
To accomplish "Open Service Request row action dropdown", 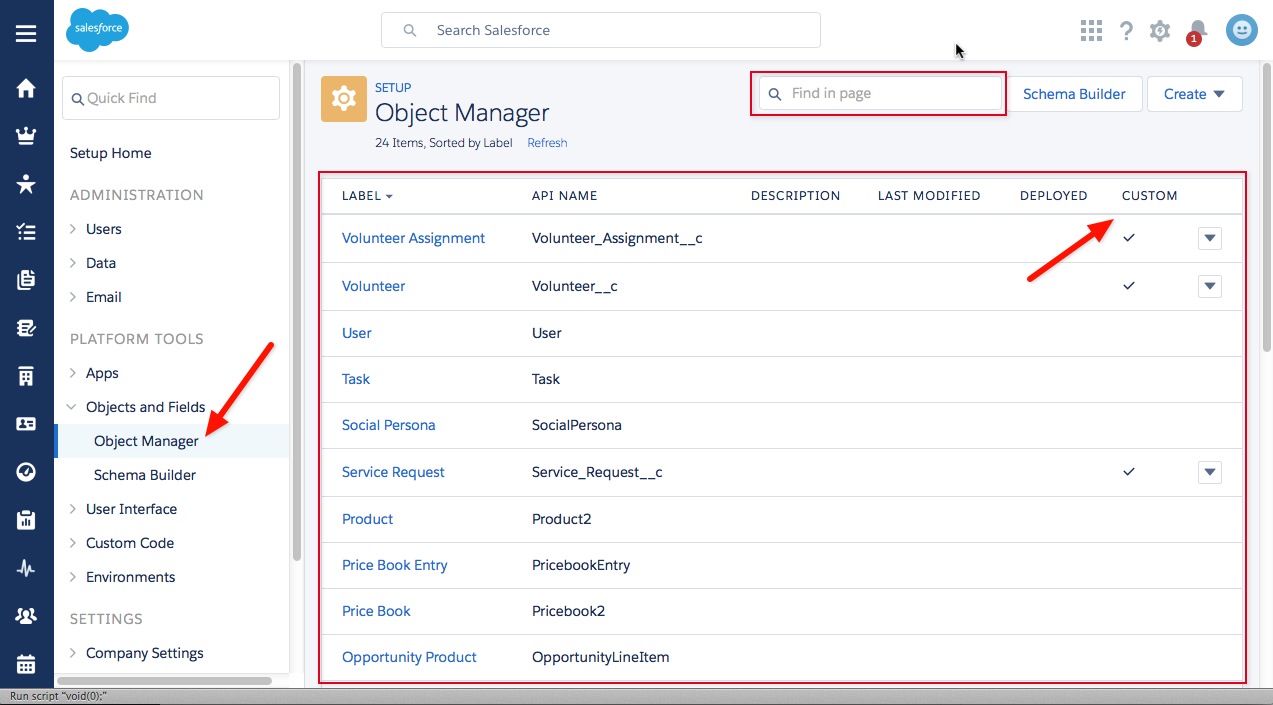I will (x=1209, y=472).
